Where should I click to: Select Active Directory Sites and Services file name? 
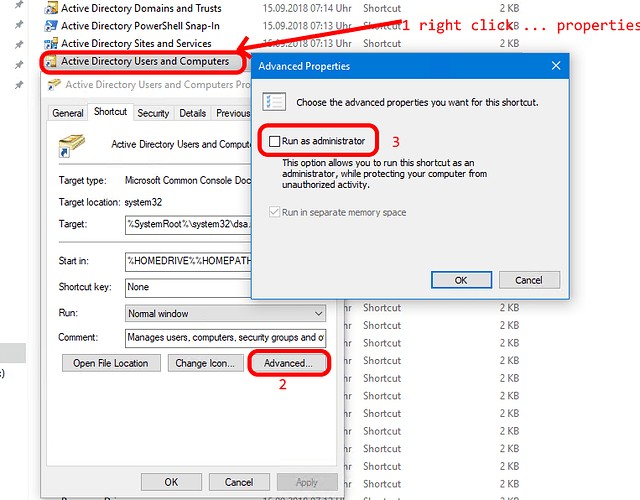coord(136,43)
